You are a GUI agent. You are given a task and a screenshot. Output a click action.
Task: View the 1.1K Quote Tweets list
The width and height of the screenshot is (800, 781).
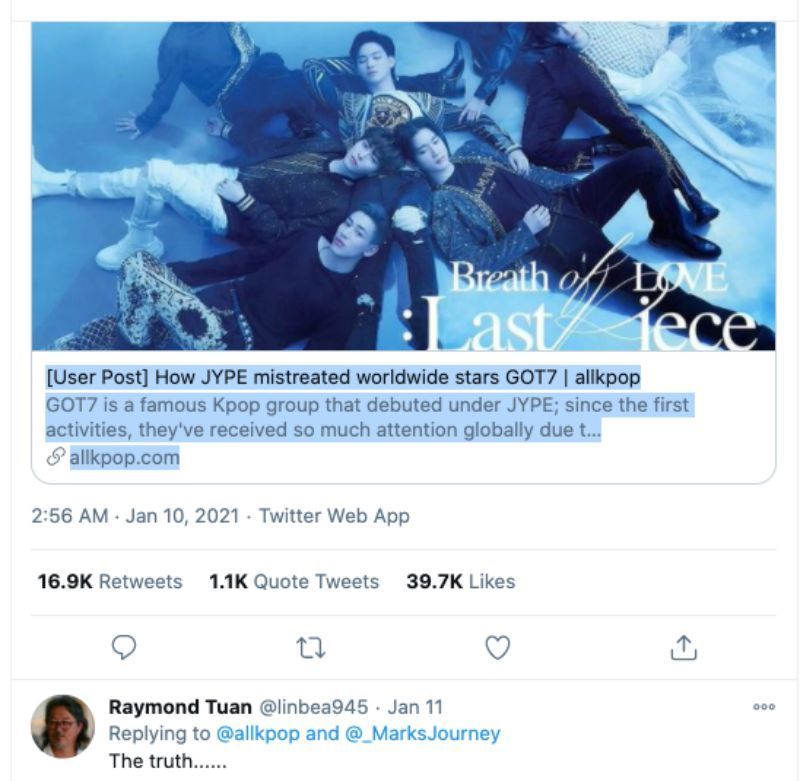294,581
